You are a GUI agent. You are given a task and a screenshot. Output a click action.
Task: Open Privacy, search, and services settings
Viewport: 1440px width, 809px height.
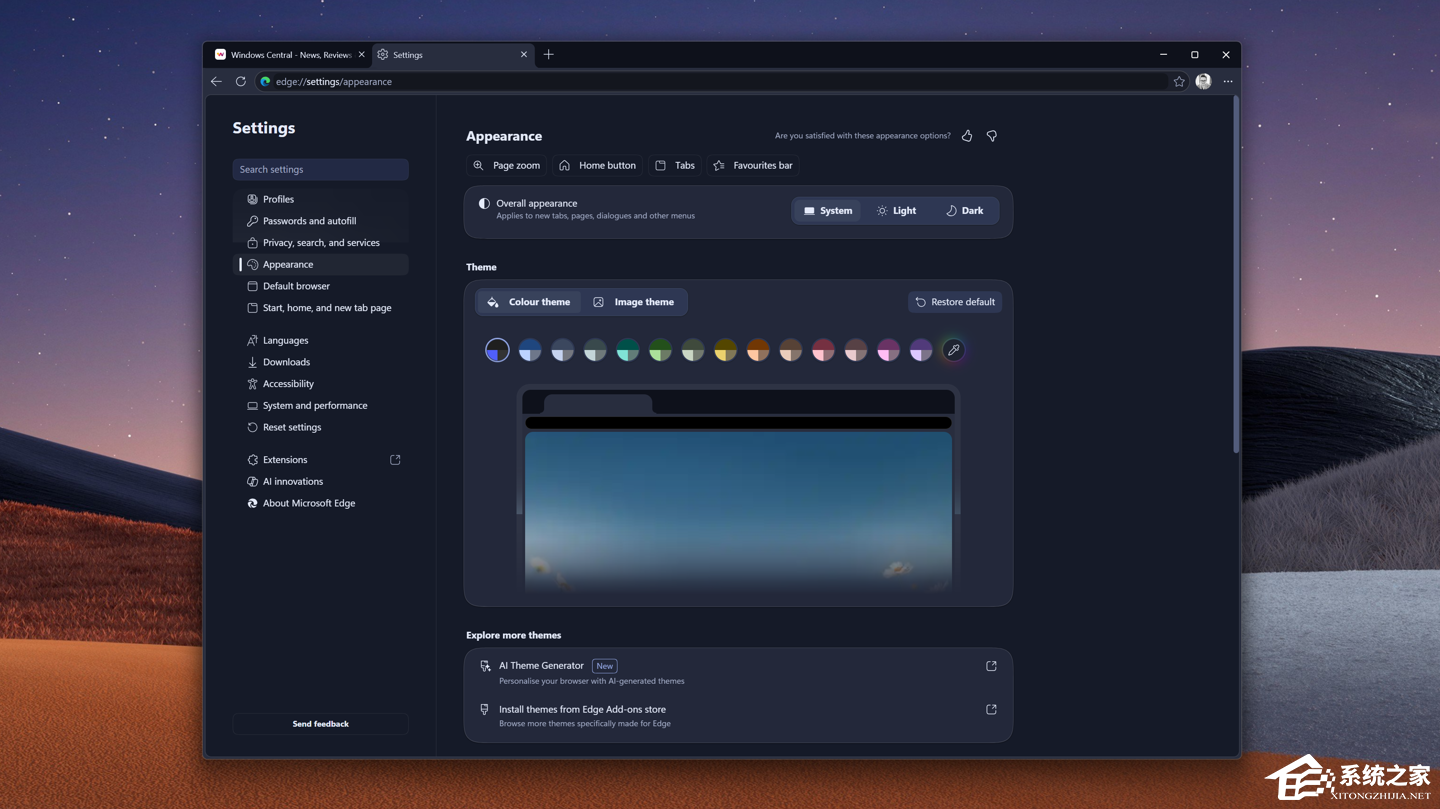coord(320,243)
